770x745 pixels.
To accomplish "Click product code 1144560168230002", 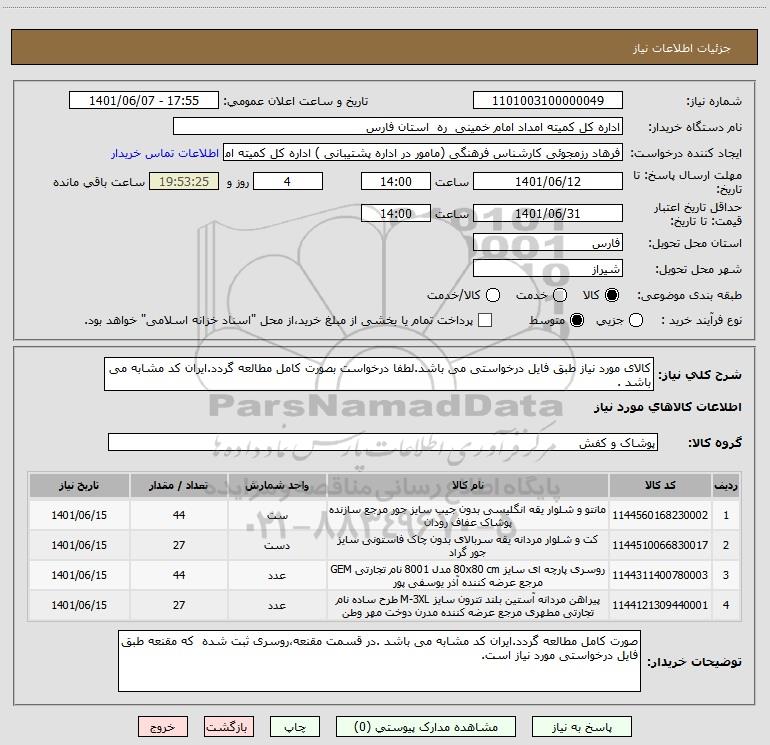I will (660, 515).
